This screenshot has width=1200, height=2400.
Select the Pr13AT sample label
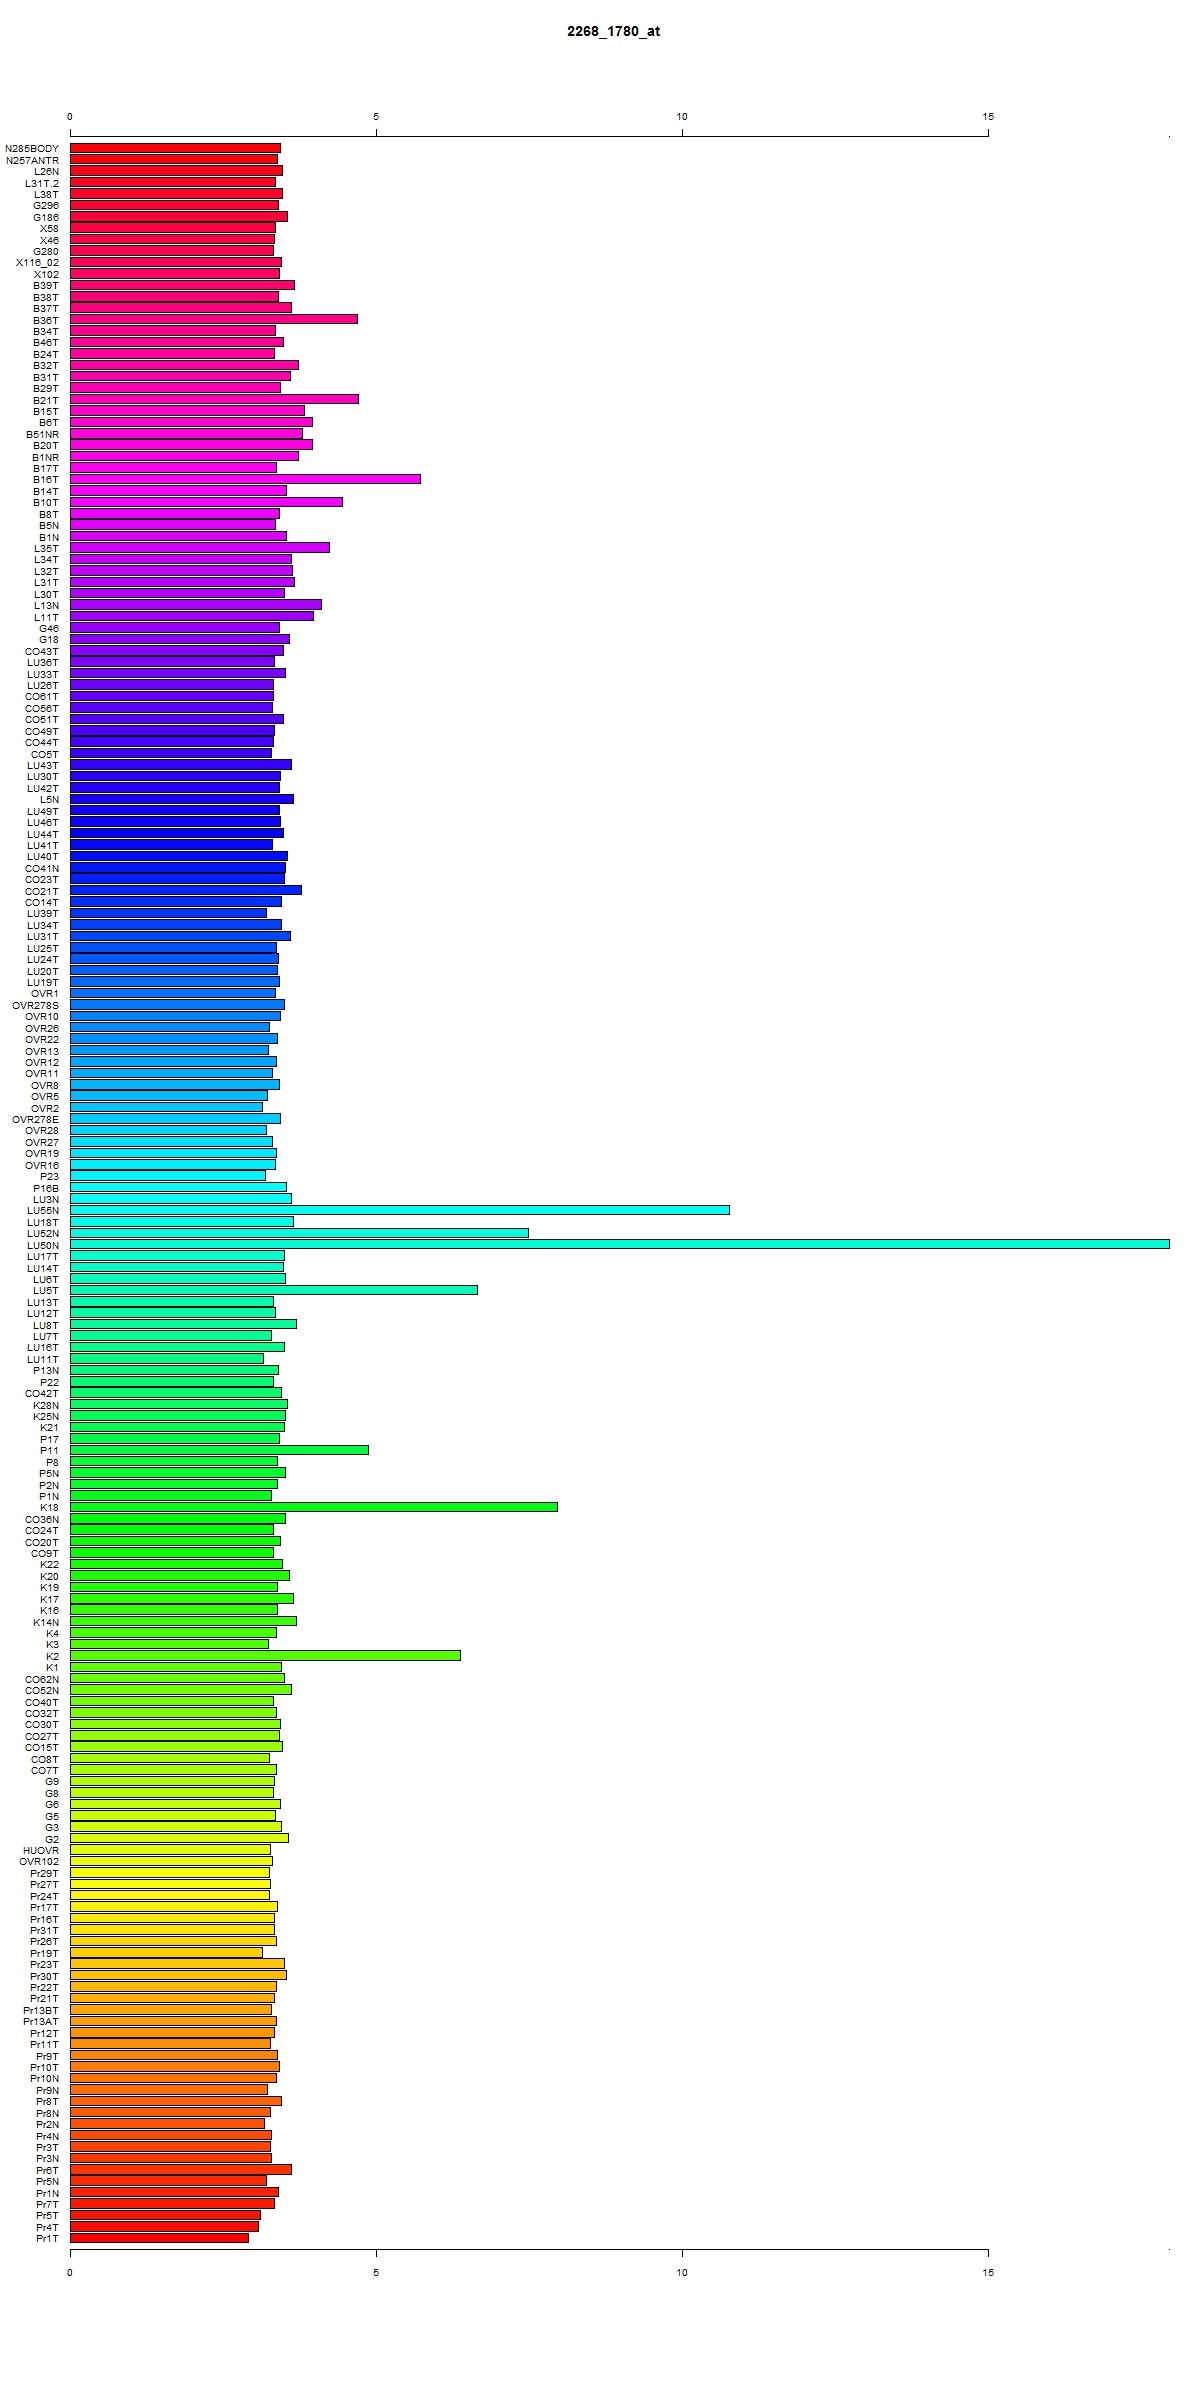[41, 2023]
